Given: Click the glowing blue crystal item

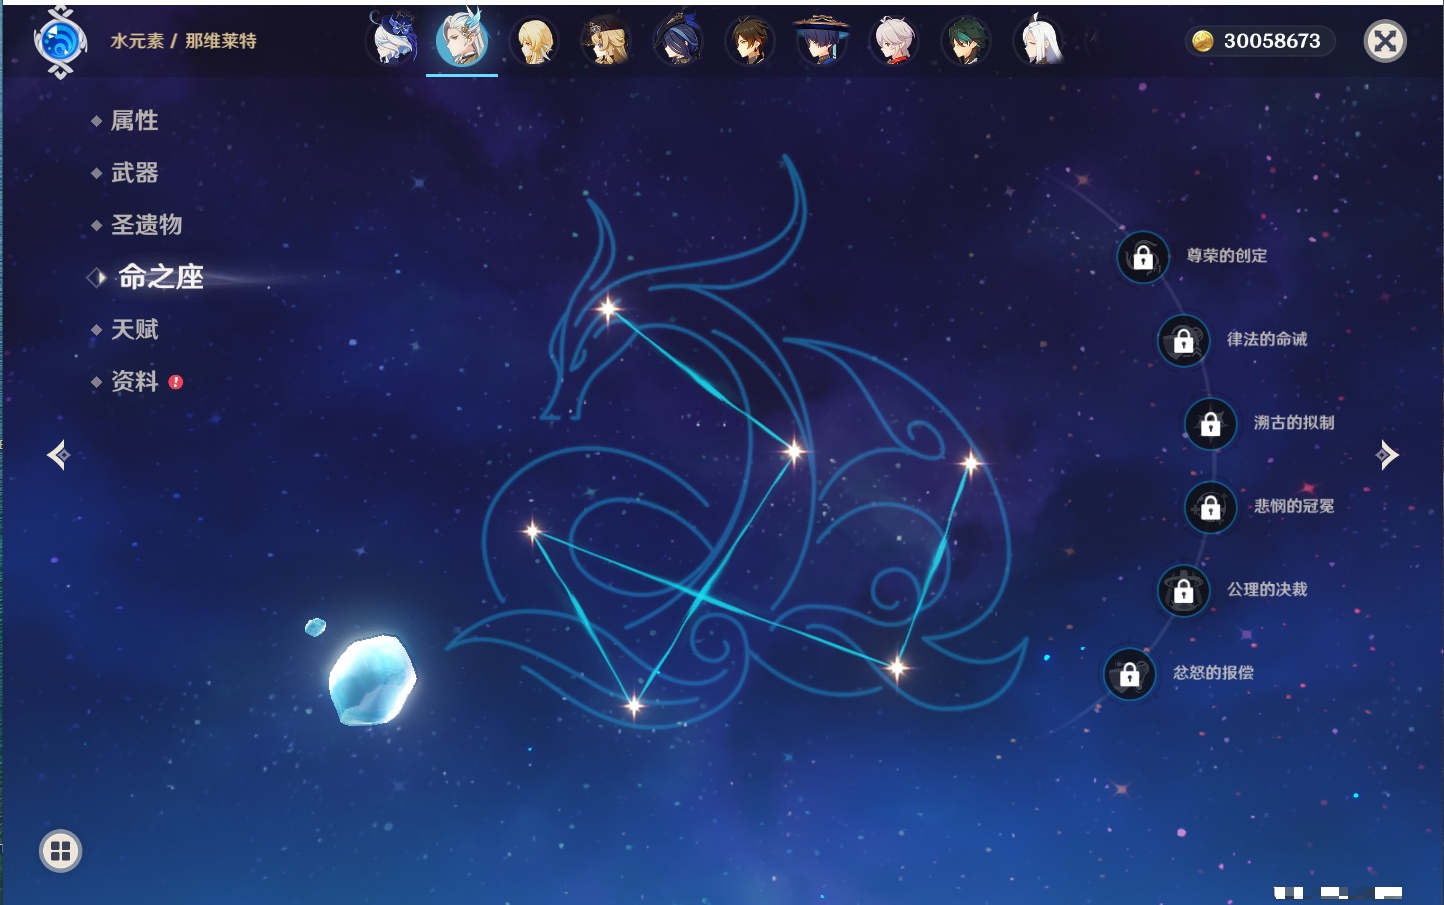Looking at the screenshot, I should 371,679.
